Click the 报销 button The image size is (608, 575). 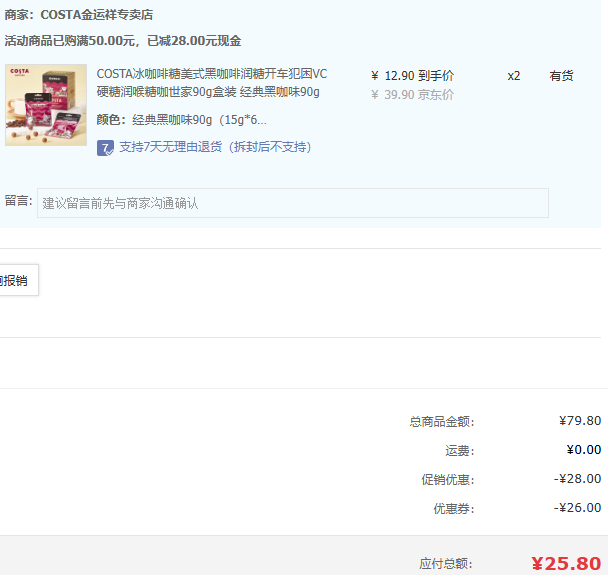[18, 280]
